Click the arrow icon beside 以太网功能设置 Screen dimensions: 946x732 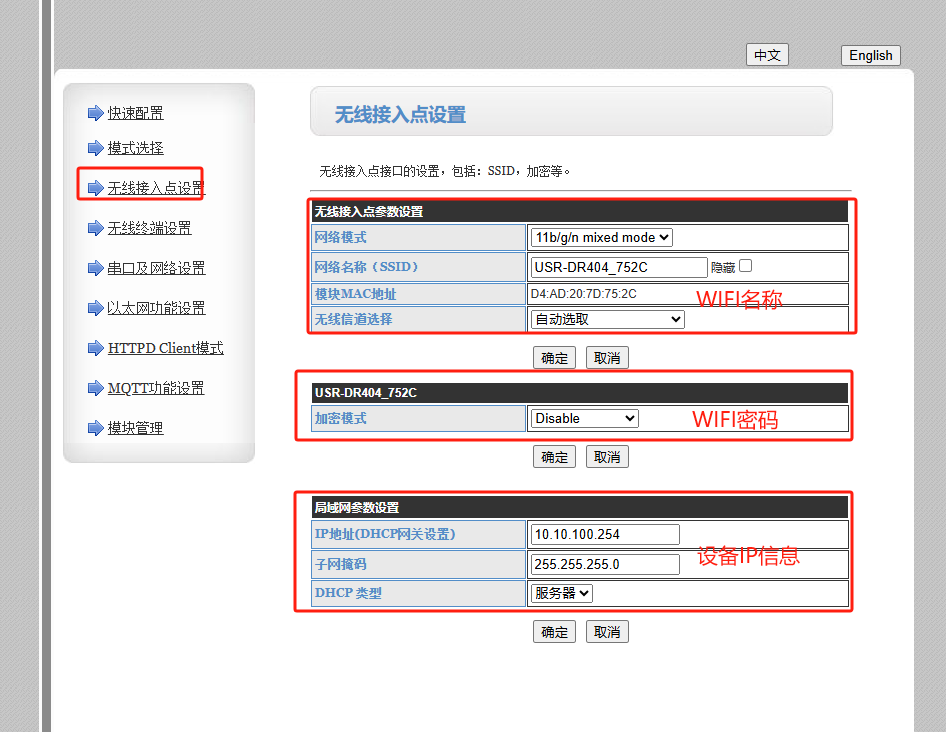(95, 308)
